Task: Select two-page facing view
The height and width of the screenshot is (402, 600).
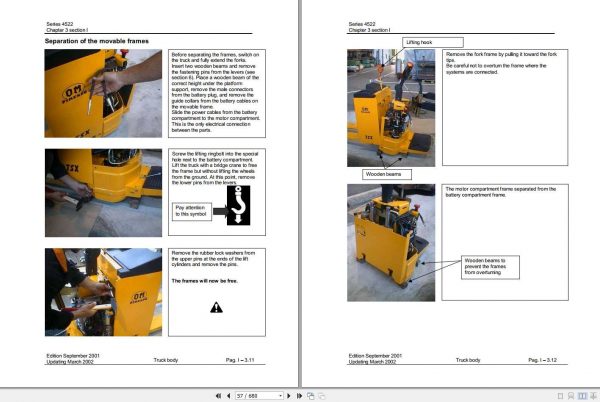Action: [x=582, y=396]
